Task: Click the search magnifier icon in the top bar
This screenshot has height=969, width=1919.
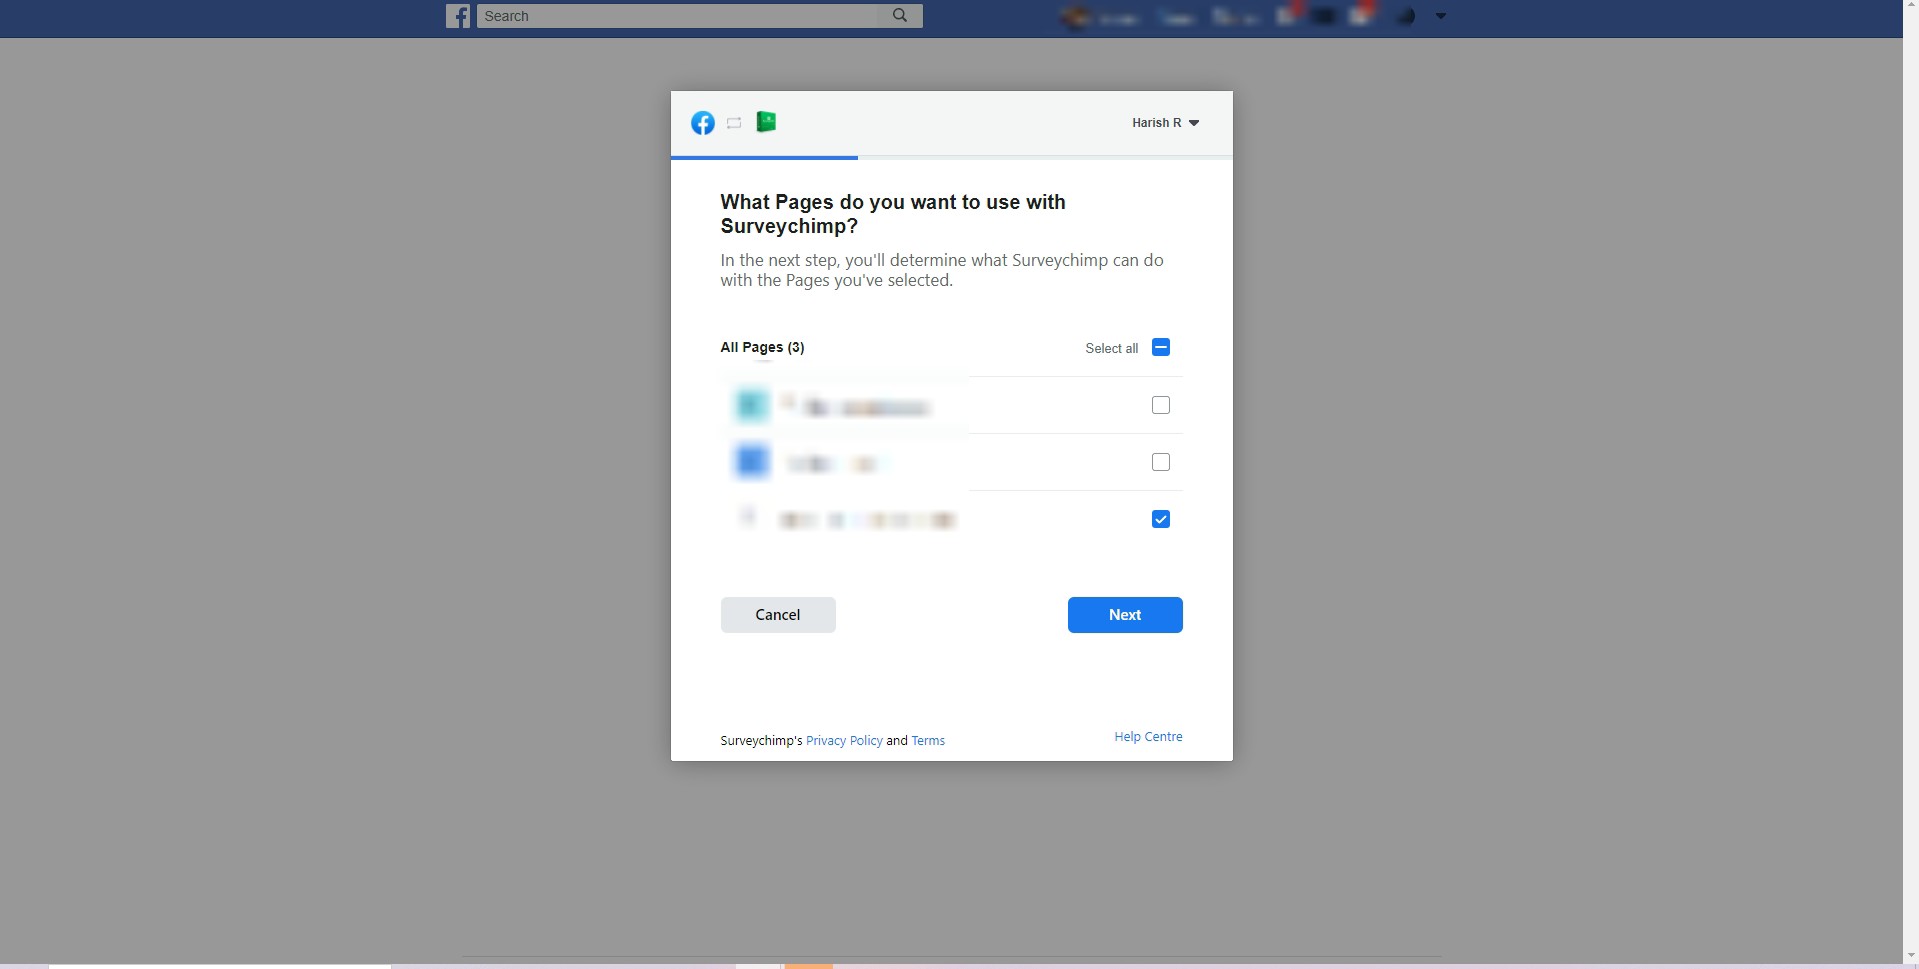Action: 899,16
